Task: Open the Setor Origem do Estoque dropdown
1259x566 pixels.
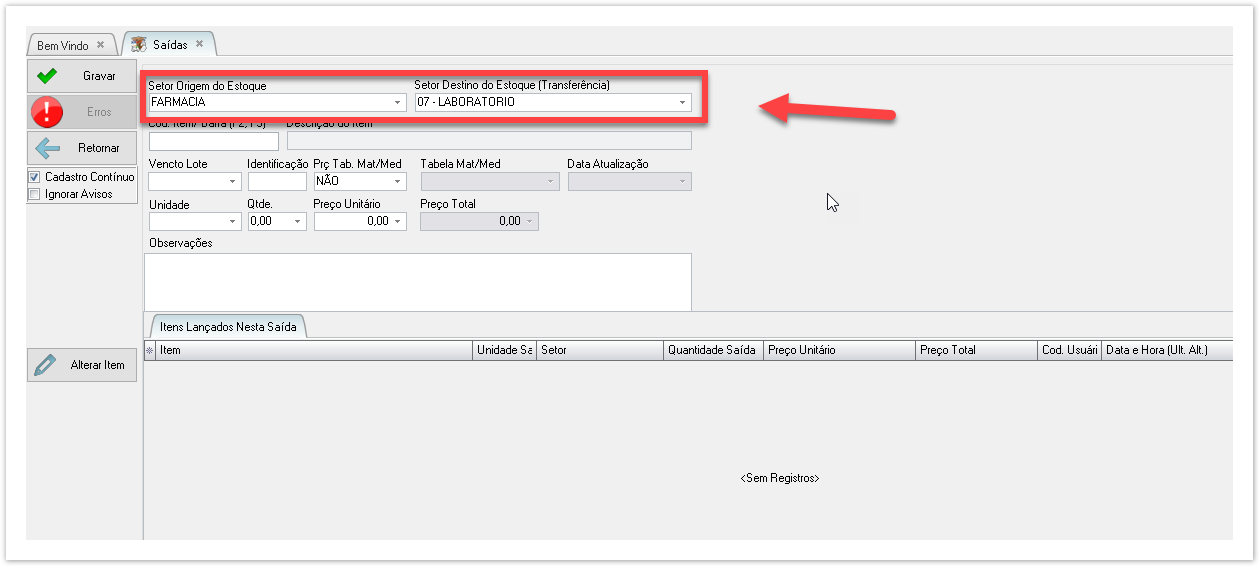Action: coord(397,102)
